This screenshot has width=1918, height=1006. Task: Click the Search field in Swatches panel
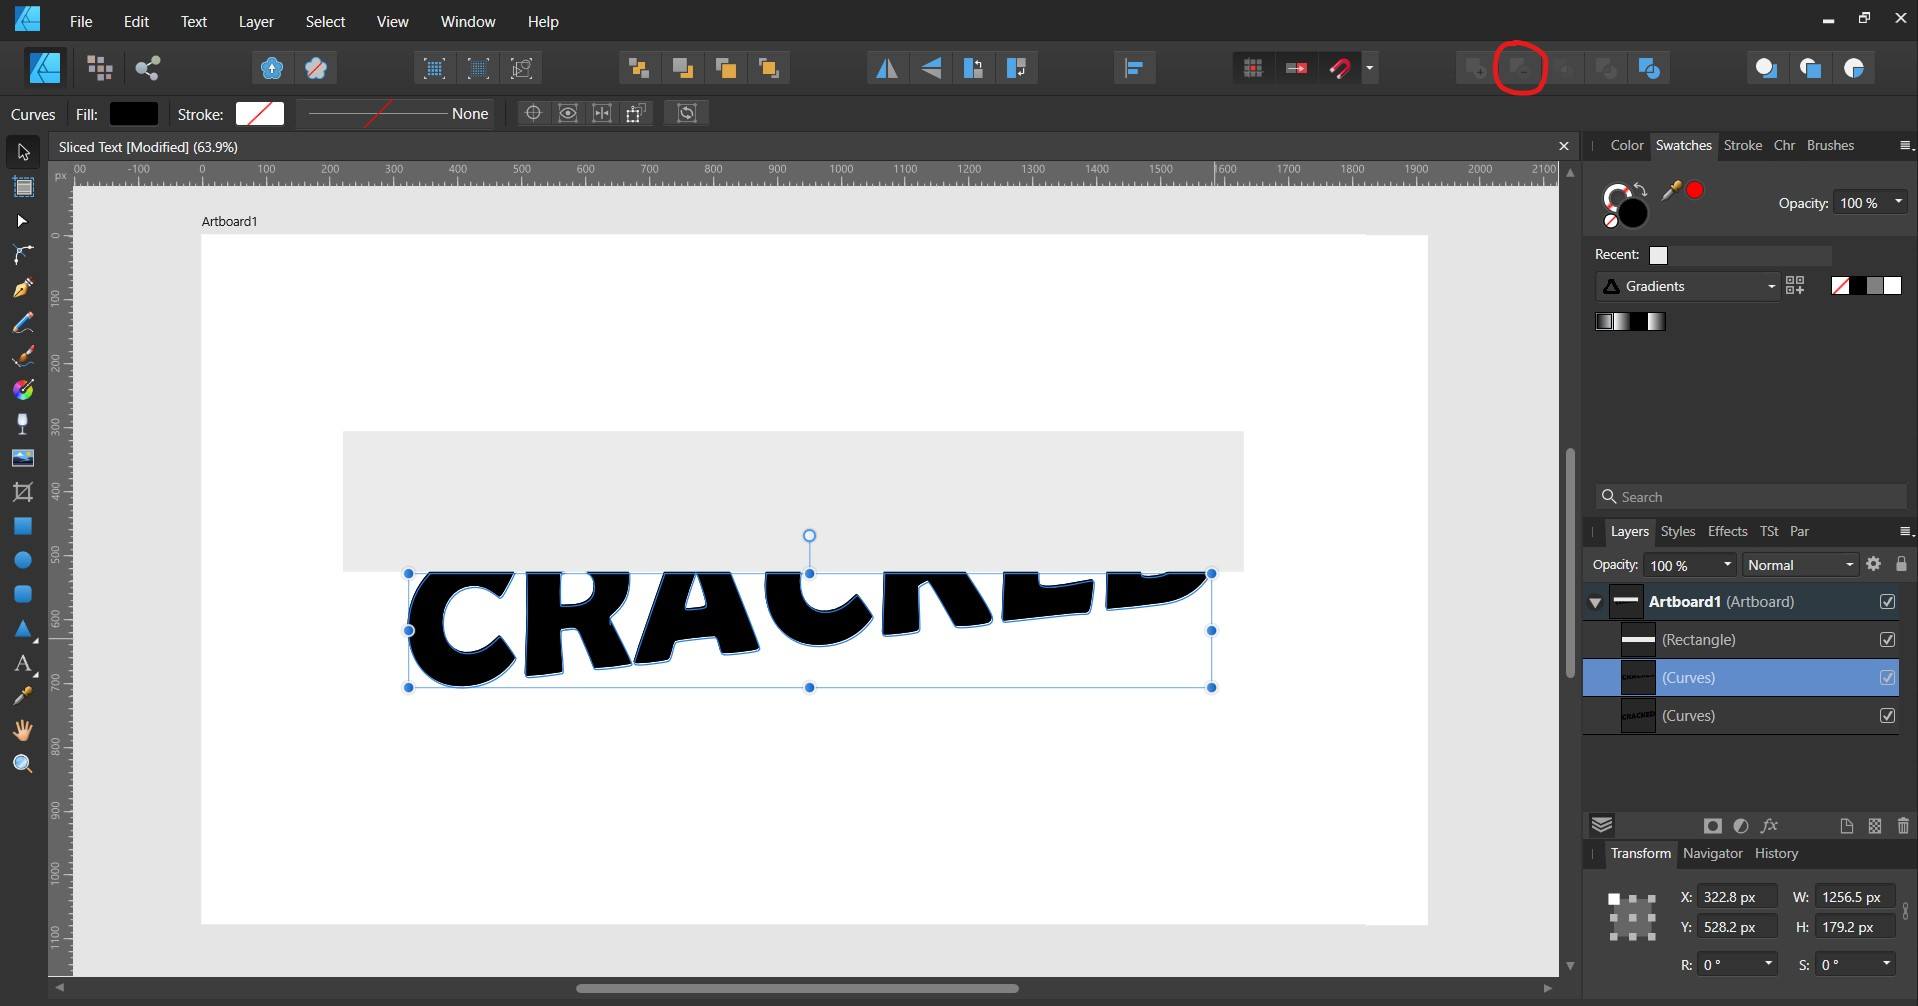pyautogui.click(x=1750, y=496)
